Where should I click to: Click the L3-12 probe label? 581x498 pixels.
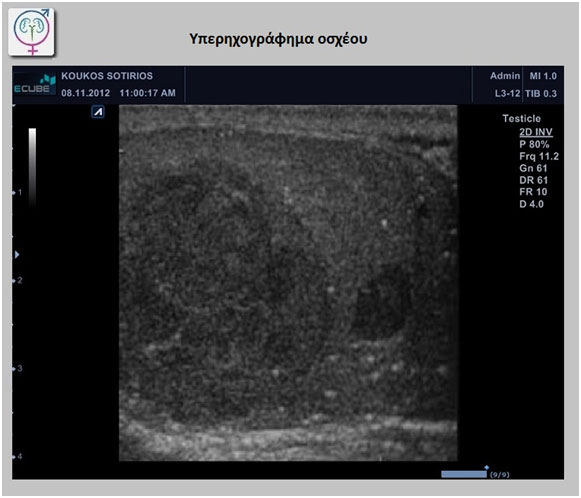tap(507, 93)
